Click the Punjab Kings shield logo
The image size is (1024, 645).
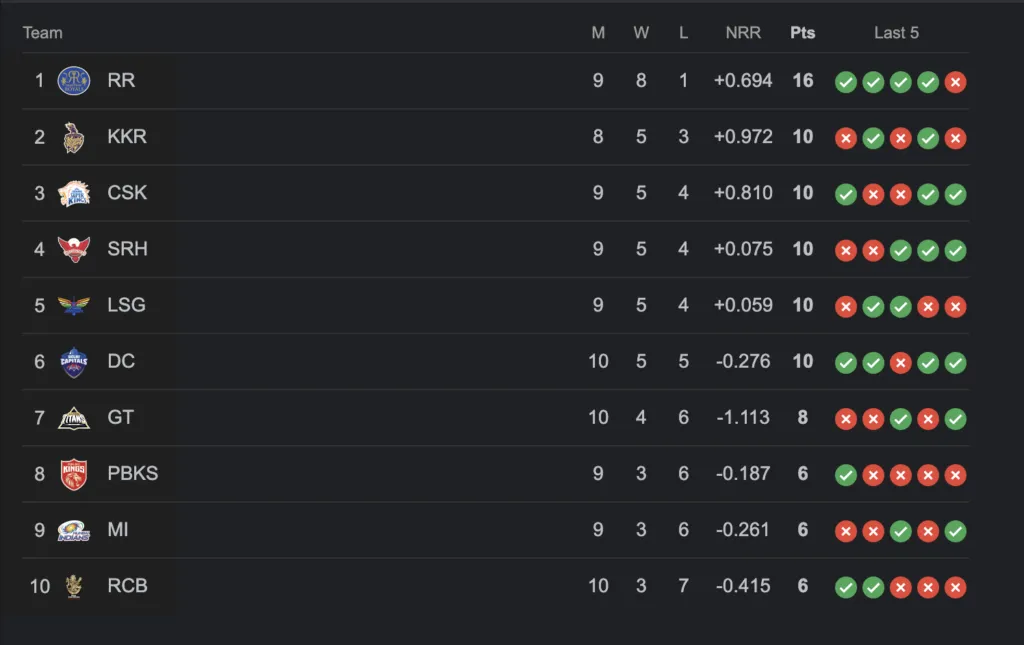pyautogui.click(x=74, y=474)
